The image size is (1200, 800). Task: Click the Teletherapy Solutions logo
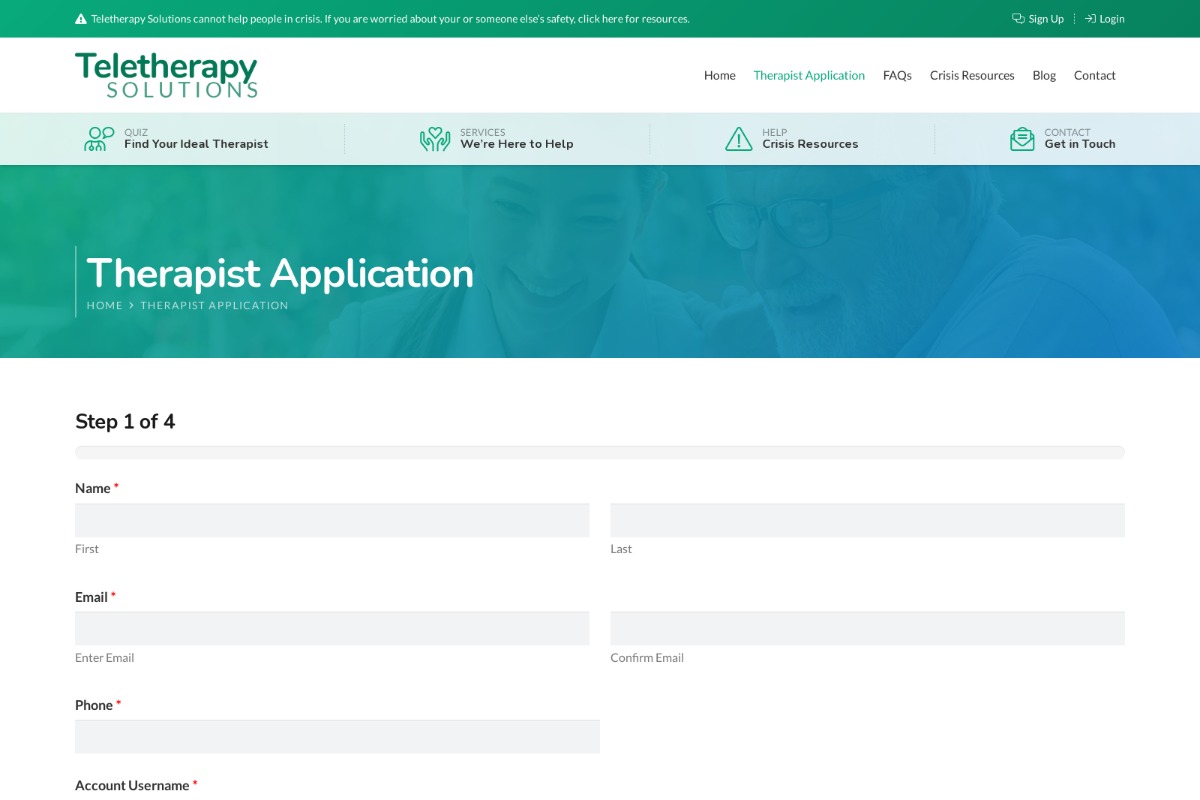tap(166, 75)
